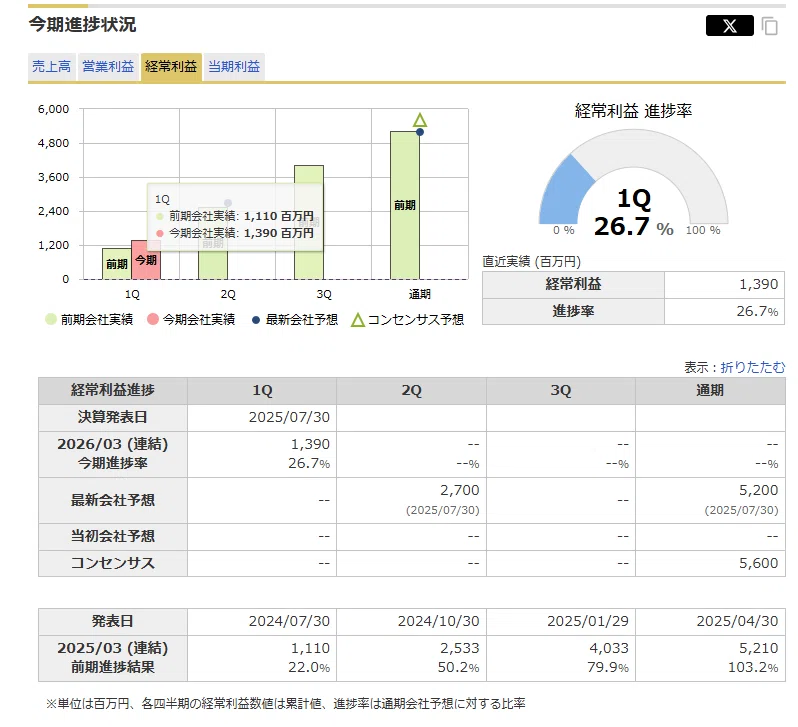Toggle 最新会社予想 legend dot

point(256,320)
